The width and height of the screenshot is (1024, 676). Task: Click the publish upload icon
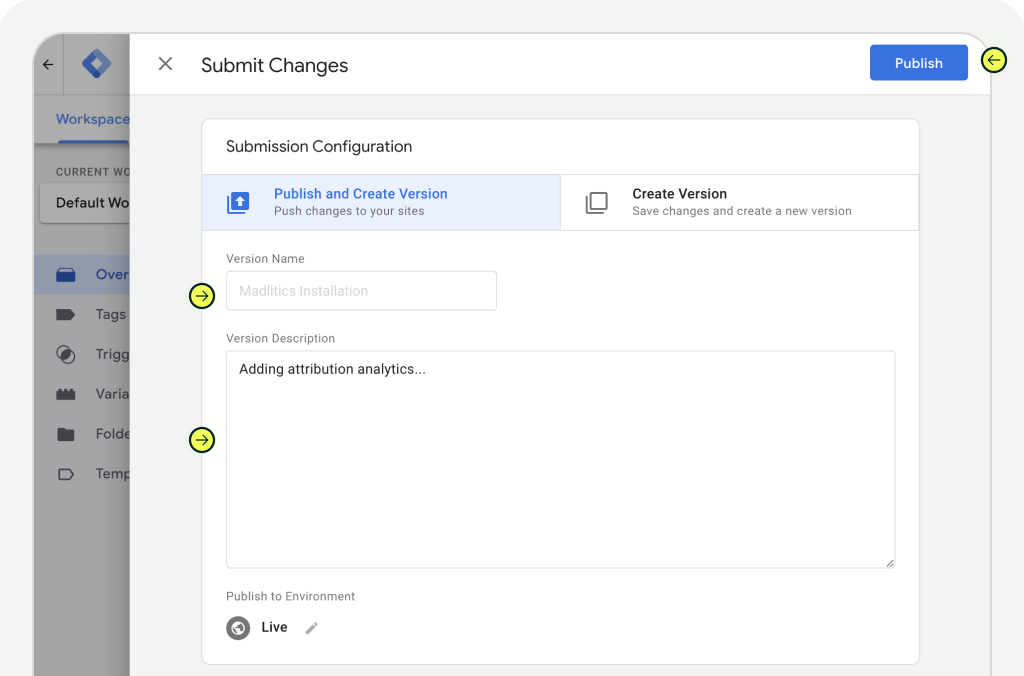[x=238, y=202]
